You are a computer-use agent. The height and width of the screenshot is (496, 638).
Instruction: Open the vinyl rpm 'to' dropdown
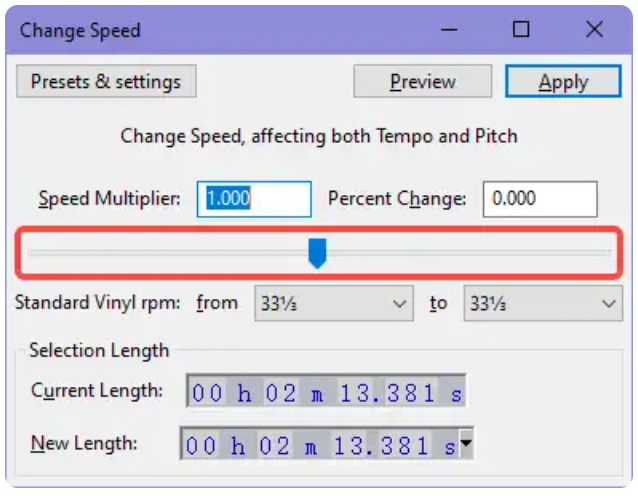tap(543, 304)
